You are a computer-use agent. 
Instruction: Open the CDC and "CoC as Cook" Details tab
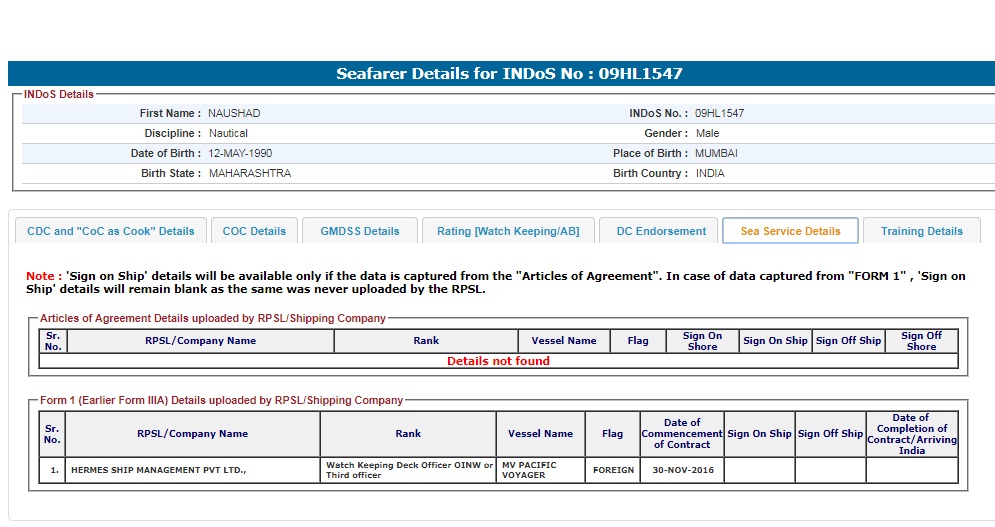coord(111,231)
